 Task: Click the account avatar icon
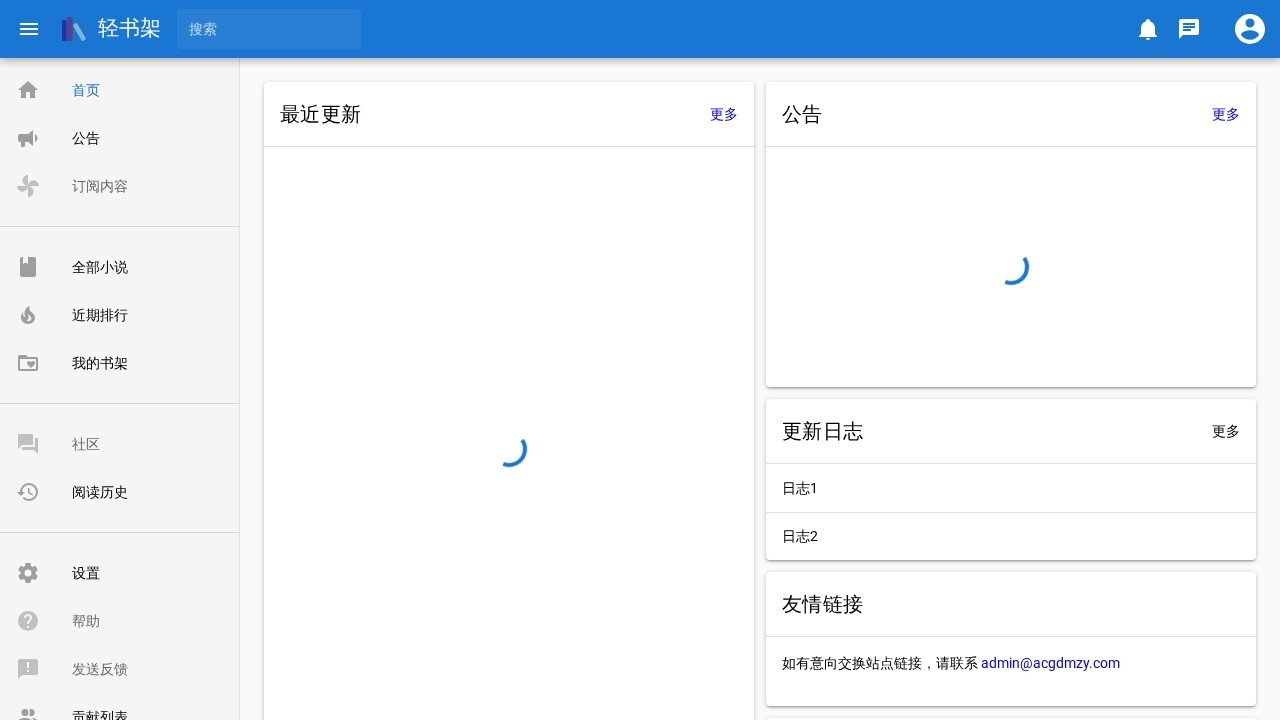(1250, 29)
